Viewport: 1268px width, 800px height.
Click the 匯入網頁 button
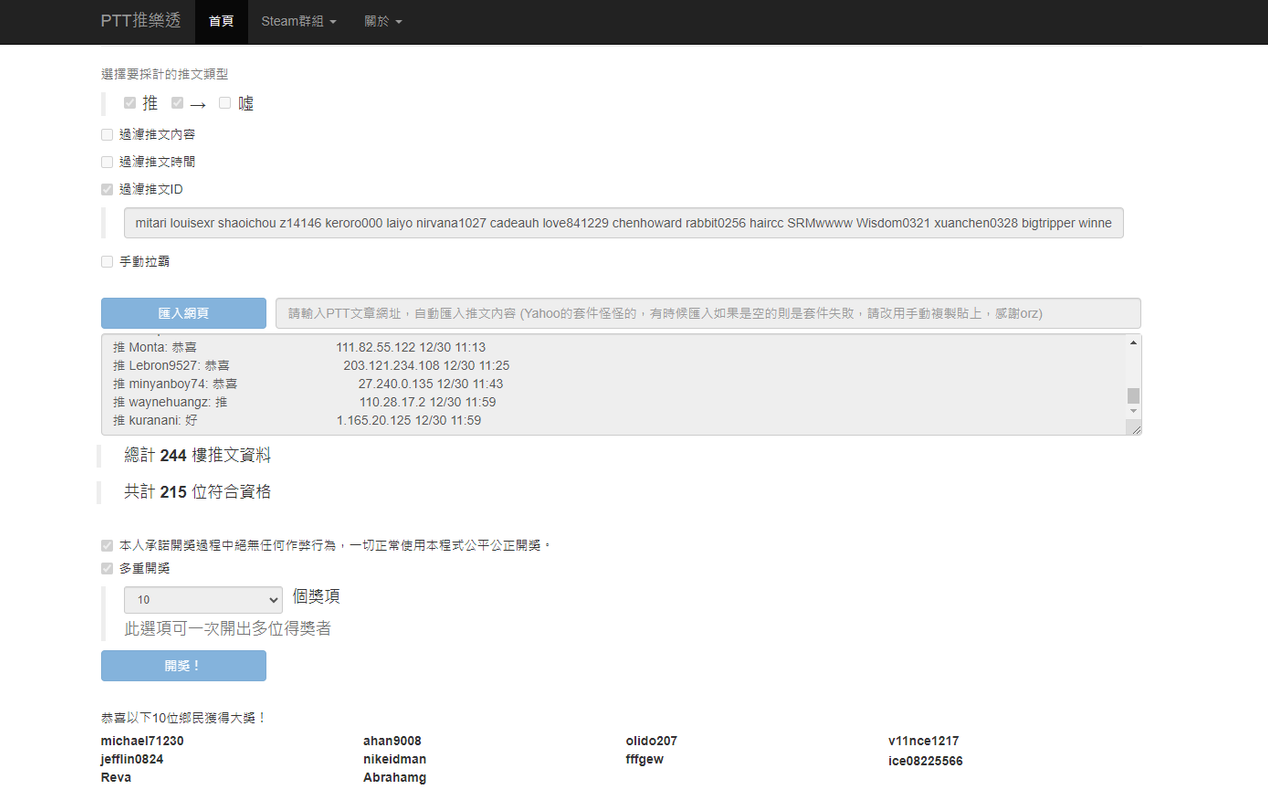click(x=184, y=313)
